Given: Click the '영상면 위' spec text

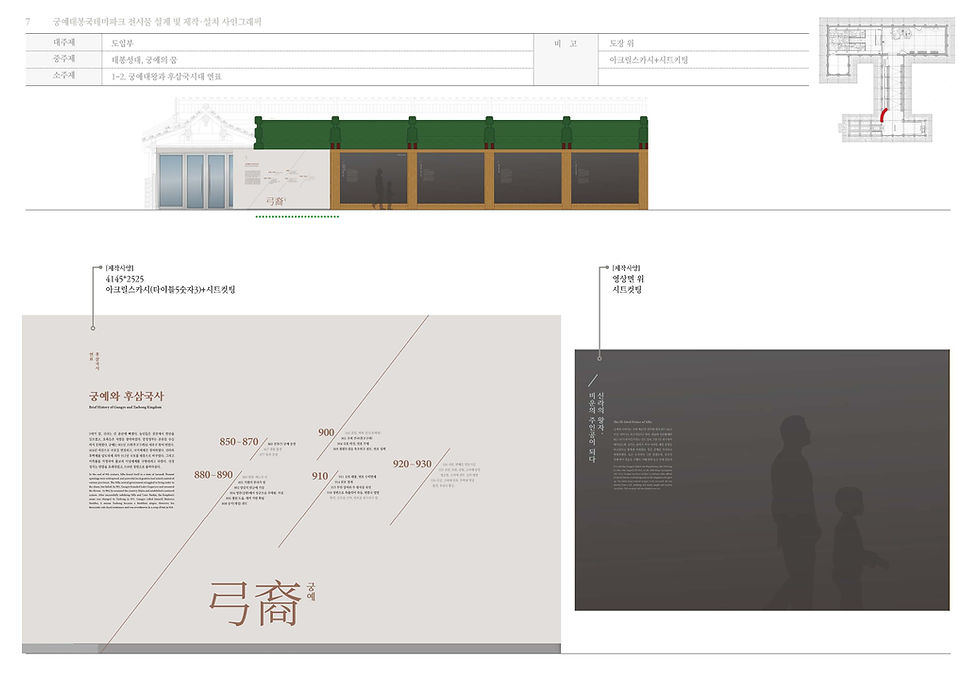Looking at the screenshot, I should click(628, 279).
